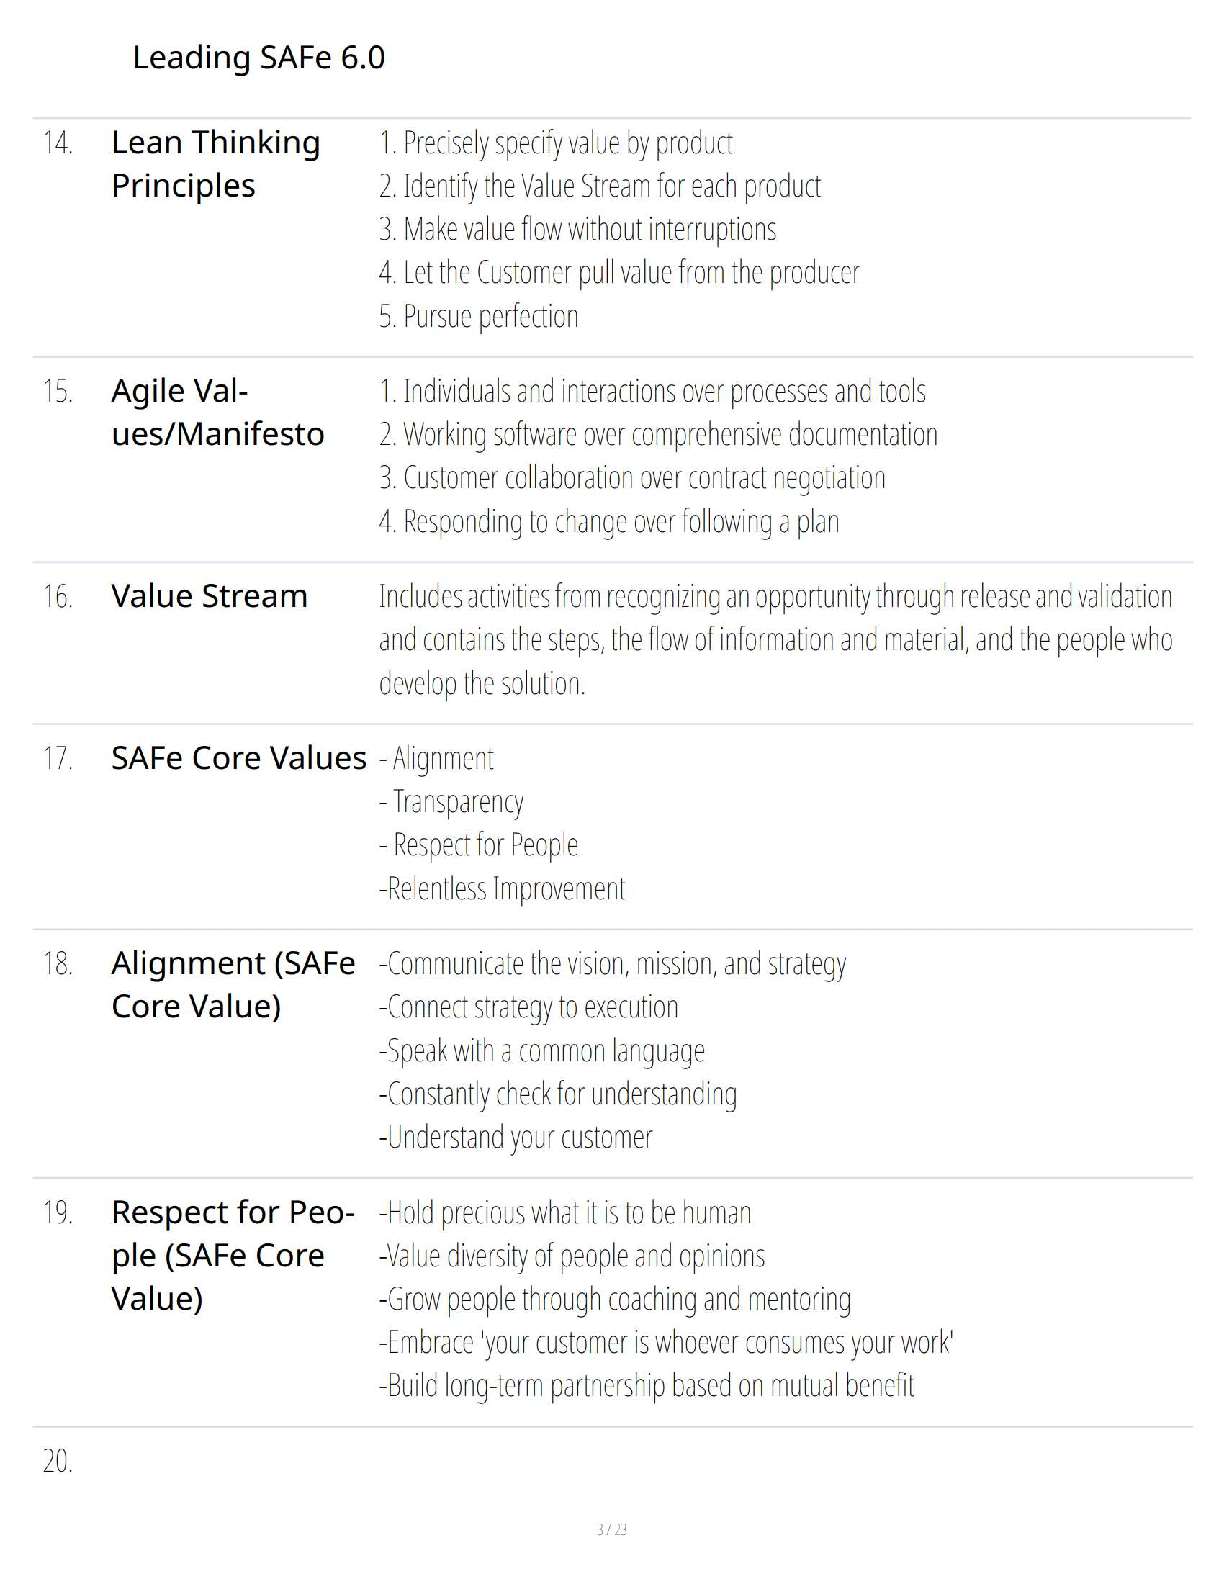Click the item number 14 label
1224x1584 pixels.
pyautogui.click(x=57, y=143)
